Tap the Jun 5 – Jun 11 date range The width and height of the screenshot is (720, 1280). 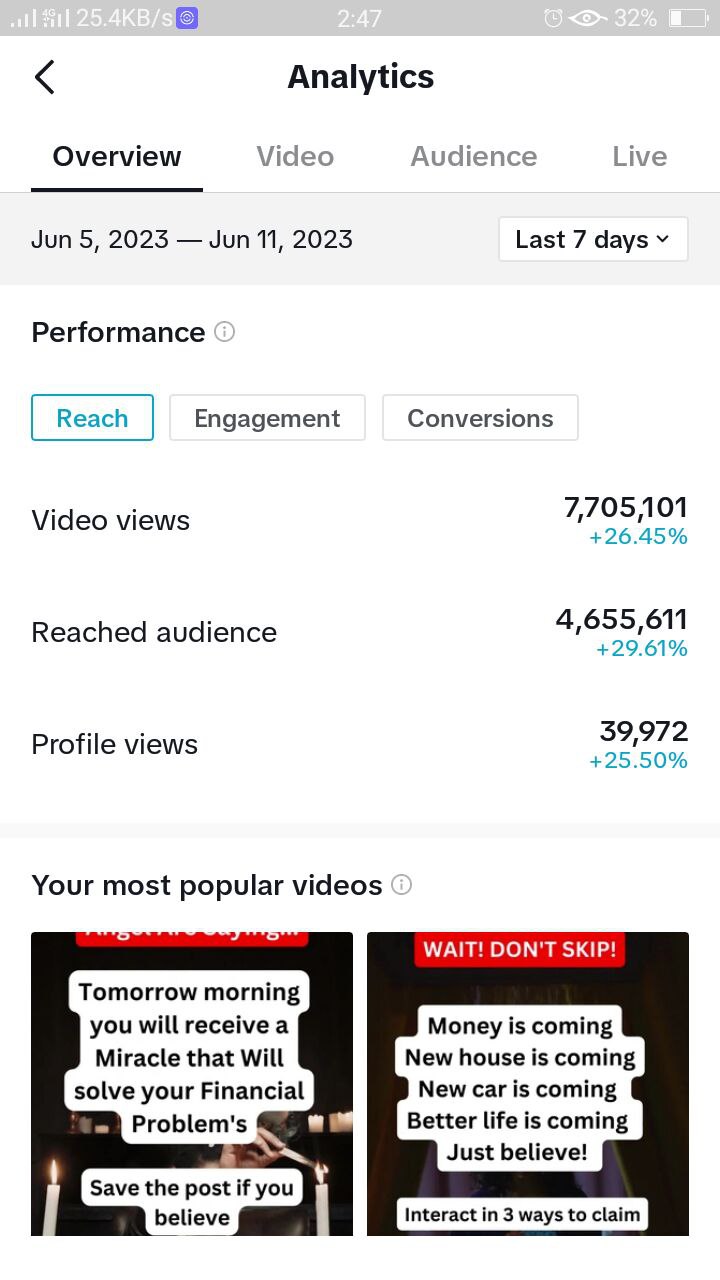(192, 239)
